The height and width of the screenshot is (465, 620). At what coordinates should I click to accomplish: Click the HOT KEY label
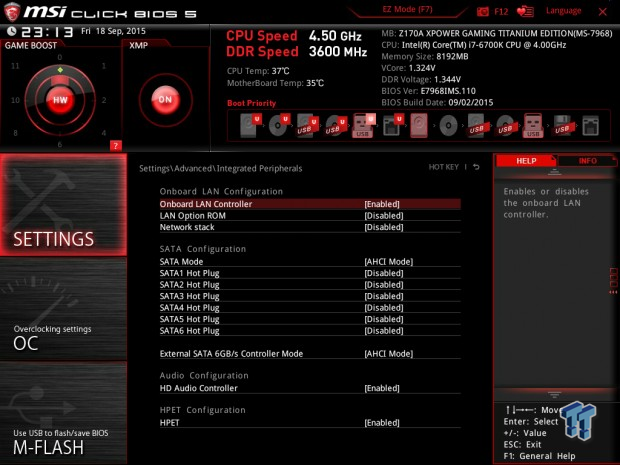pos(444,167)
